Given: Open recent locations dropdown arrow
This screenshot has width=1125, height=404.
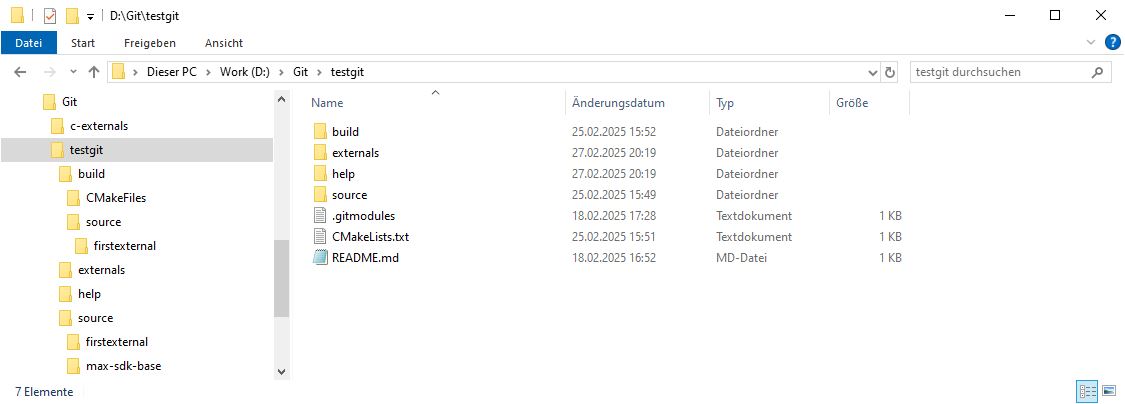Looking at the screenshot, I should pyautogui.click(x=73, y=72).
